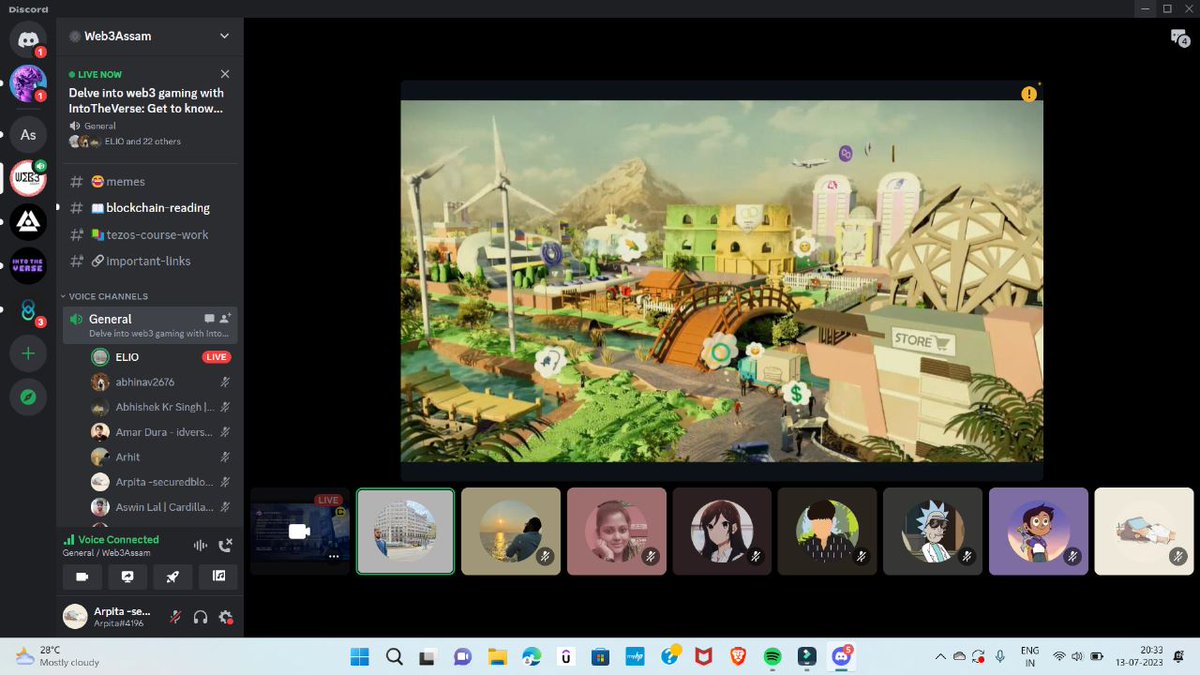Select Arhit in the voice list
Viewport: 1200px width, 675px height.
pyautogui.click(x=160, y=457)
